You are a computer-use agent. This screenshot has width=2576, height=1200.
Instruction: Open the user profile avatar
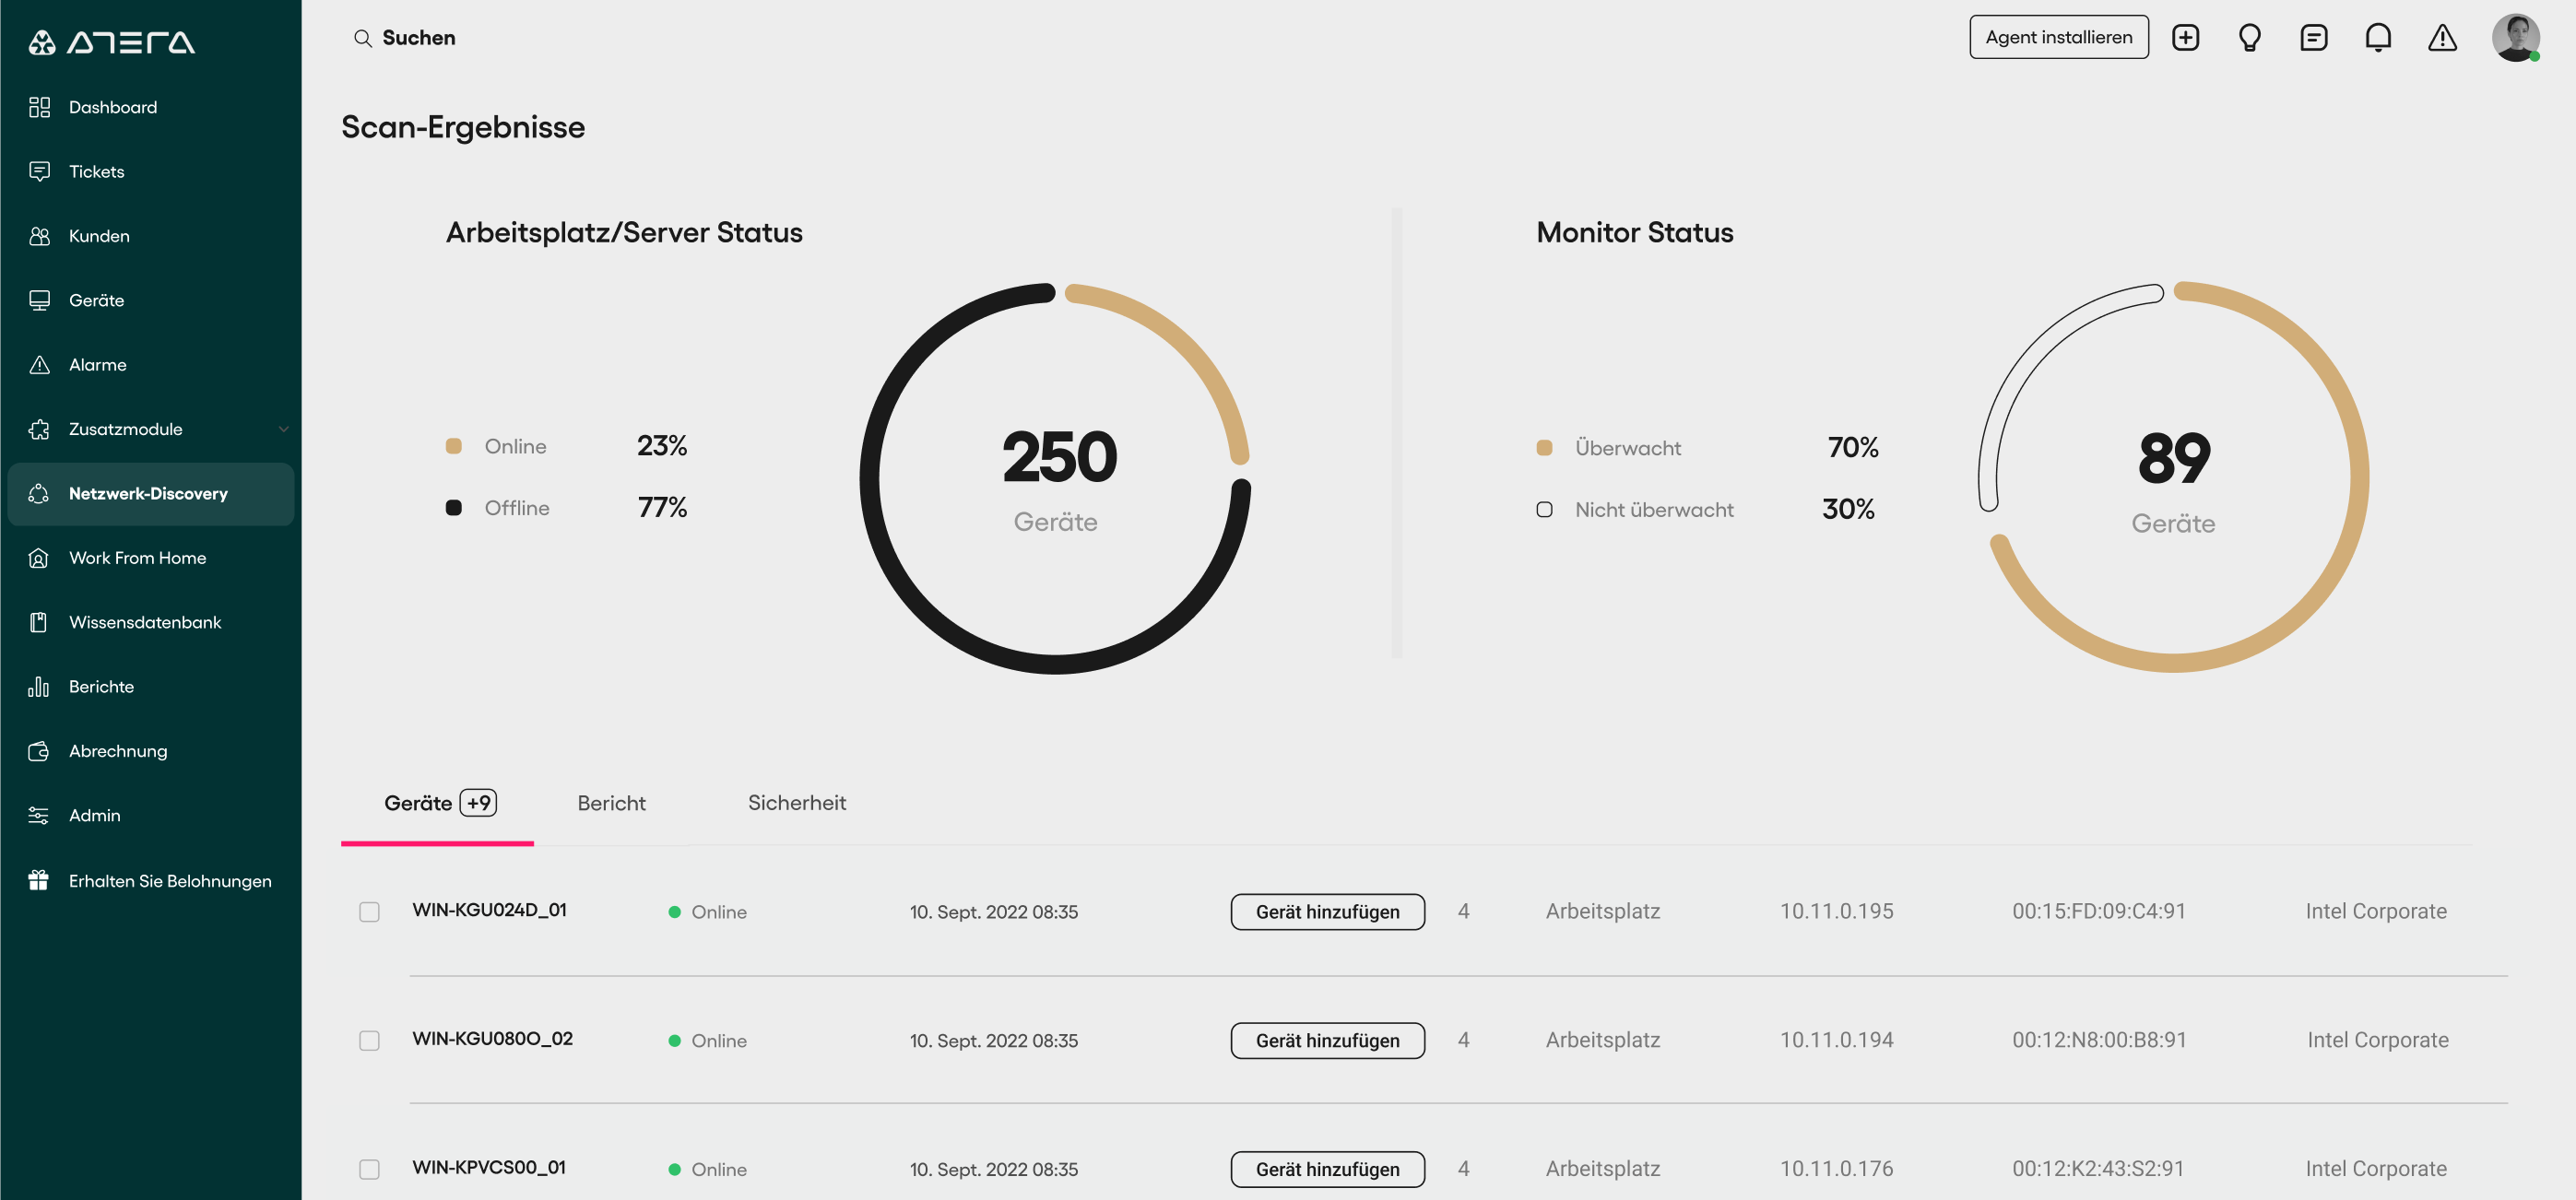(2515, 38)
